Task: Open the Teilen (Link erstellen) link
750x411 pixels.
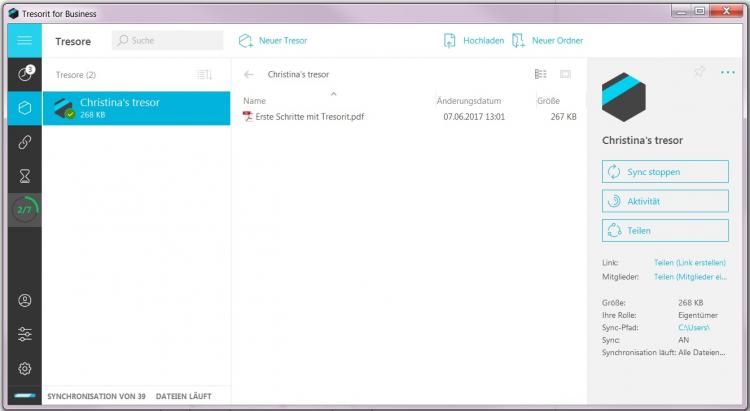Action: pos(689,262)
